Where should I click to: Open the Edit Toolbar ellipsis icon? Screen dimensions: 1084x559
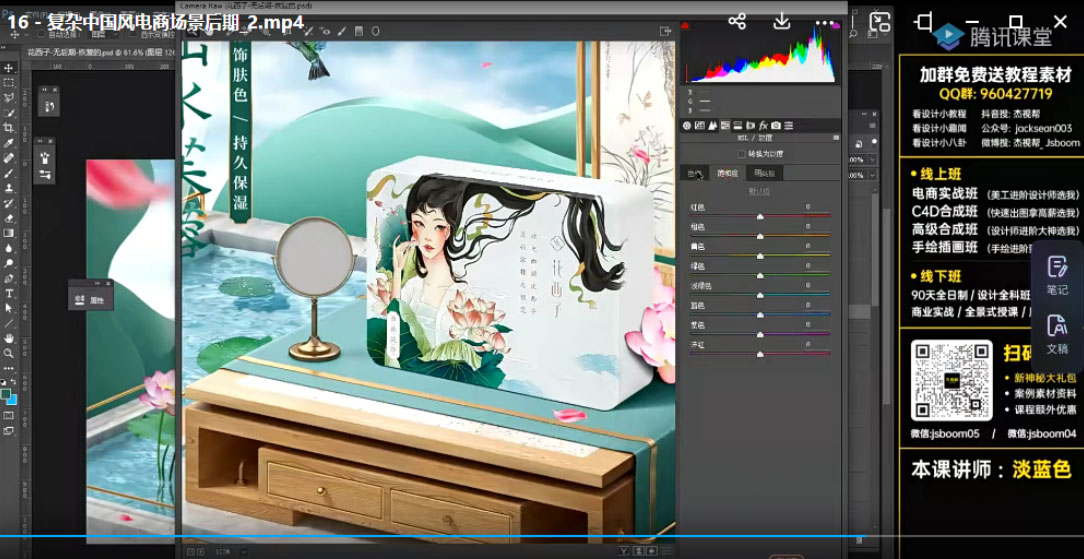(x=9, y=368)
